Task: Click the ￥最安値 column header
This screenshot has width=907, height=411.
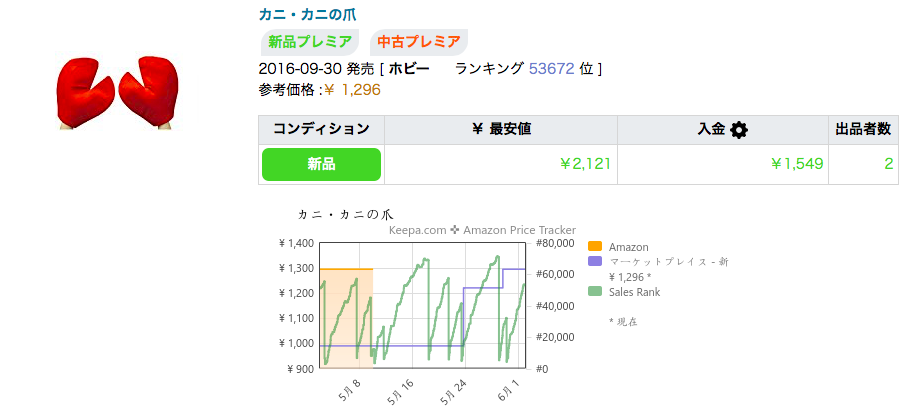Action: pyautogui.click(x=500, y=130)
